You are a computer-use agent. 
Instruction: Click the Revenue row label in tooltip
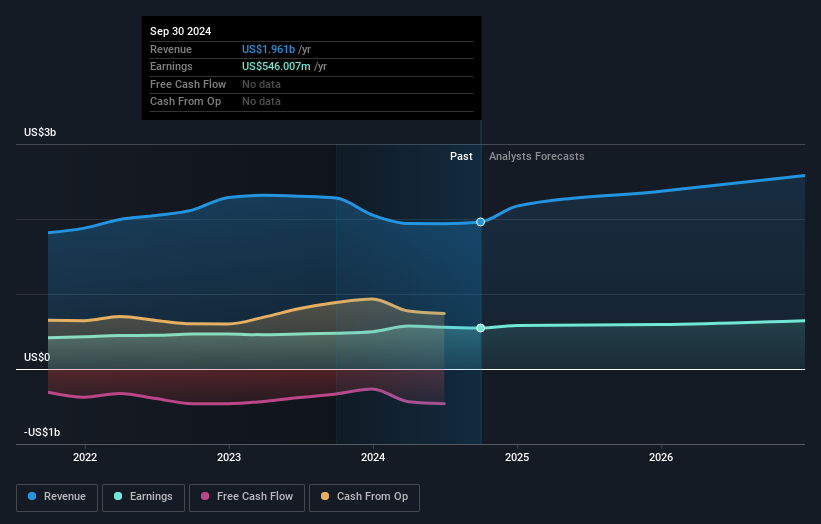click(171, 49)
